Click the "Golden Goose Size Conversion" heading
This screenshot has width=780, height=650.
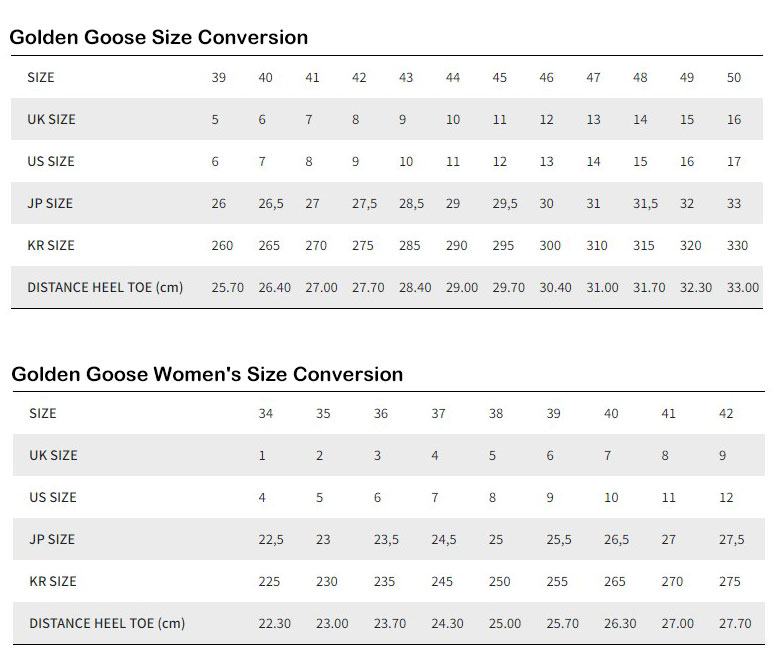pyautogui.click(x=159, y=37)
